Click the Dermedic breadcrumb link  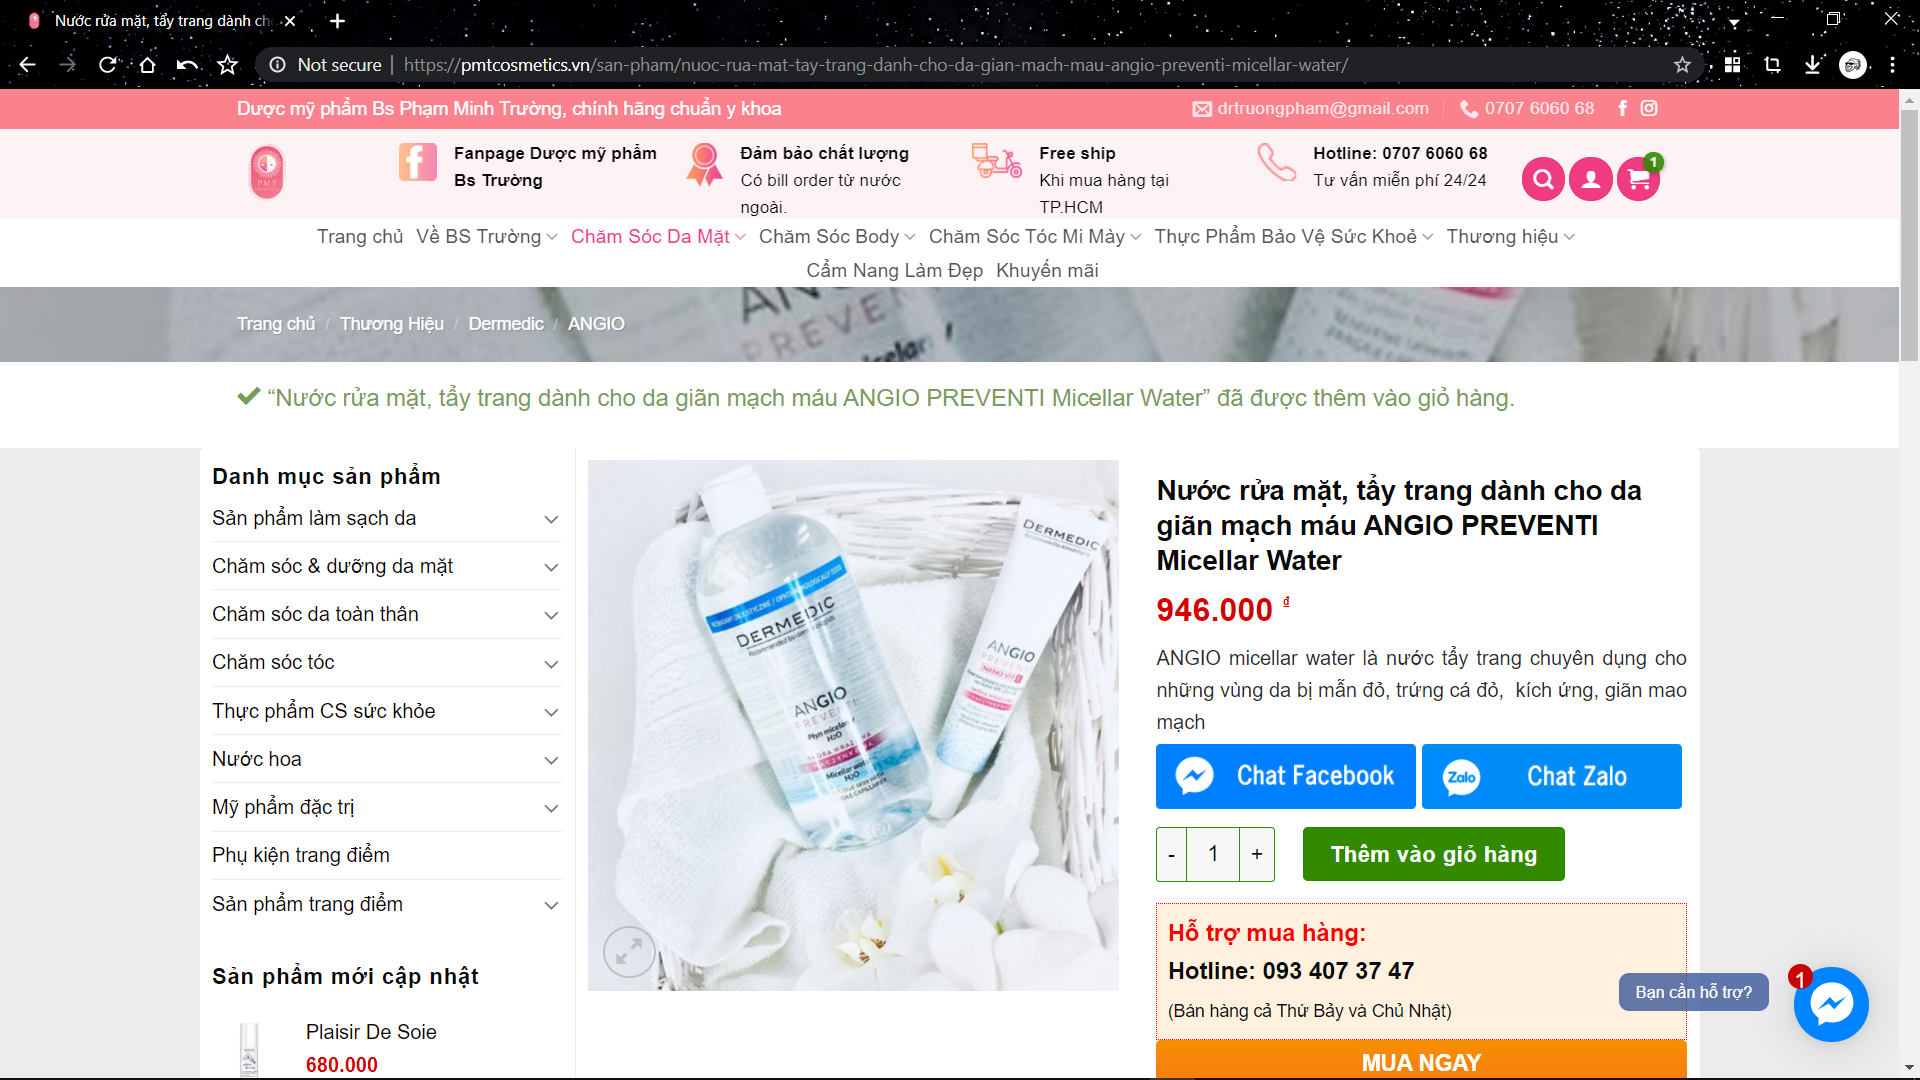(x=506, y=324)
